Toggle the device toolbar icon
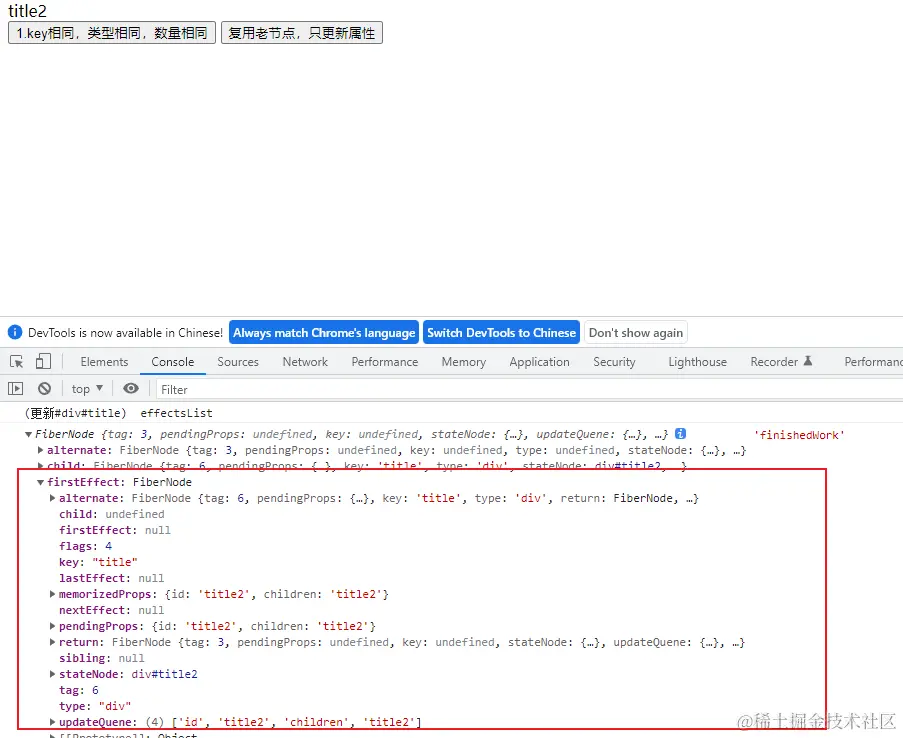 tap(43, 362)
